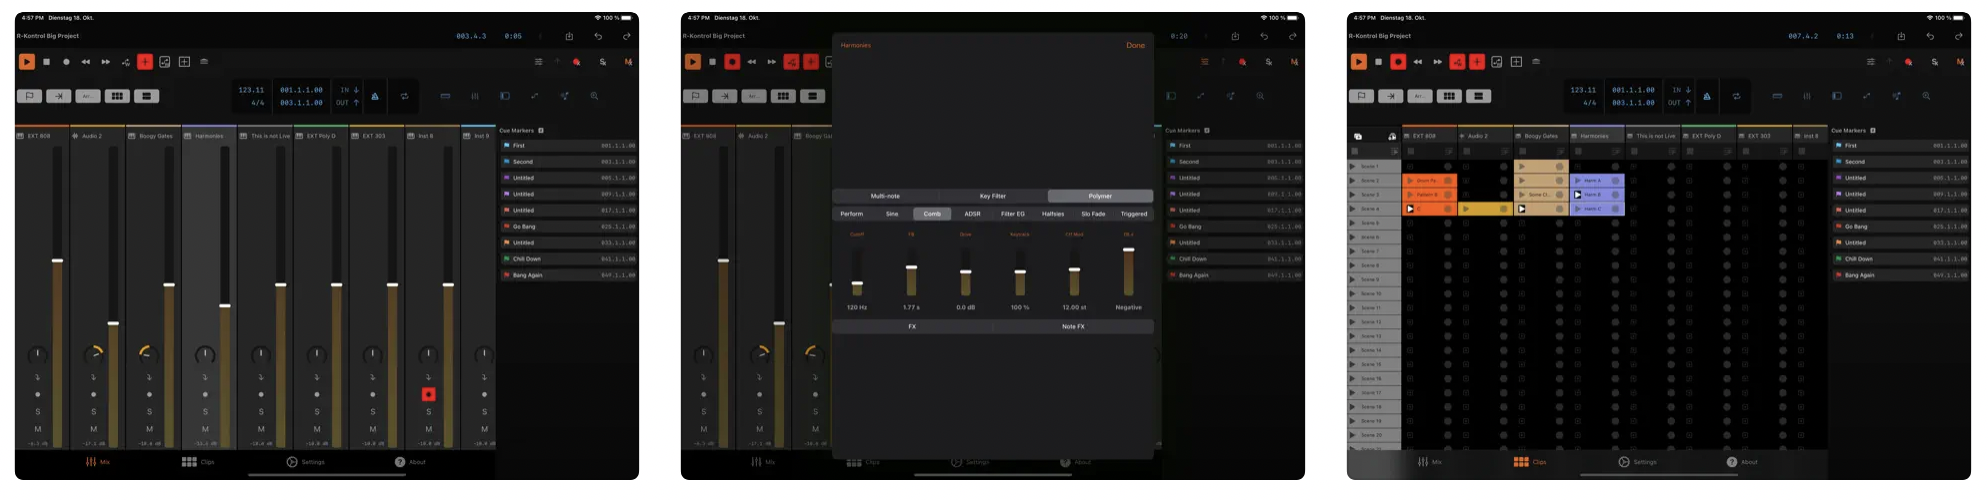The height and width of the screenshot is (500, 1988).
Task: Stop the transport in the right screenshot
Action: 1378,62
